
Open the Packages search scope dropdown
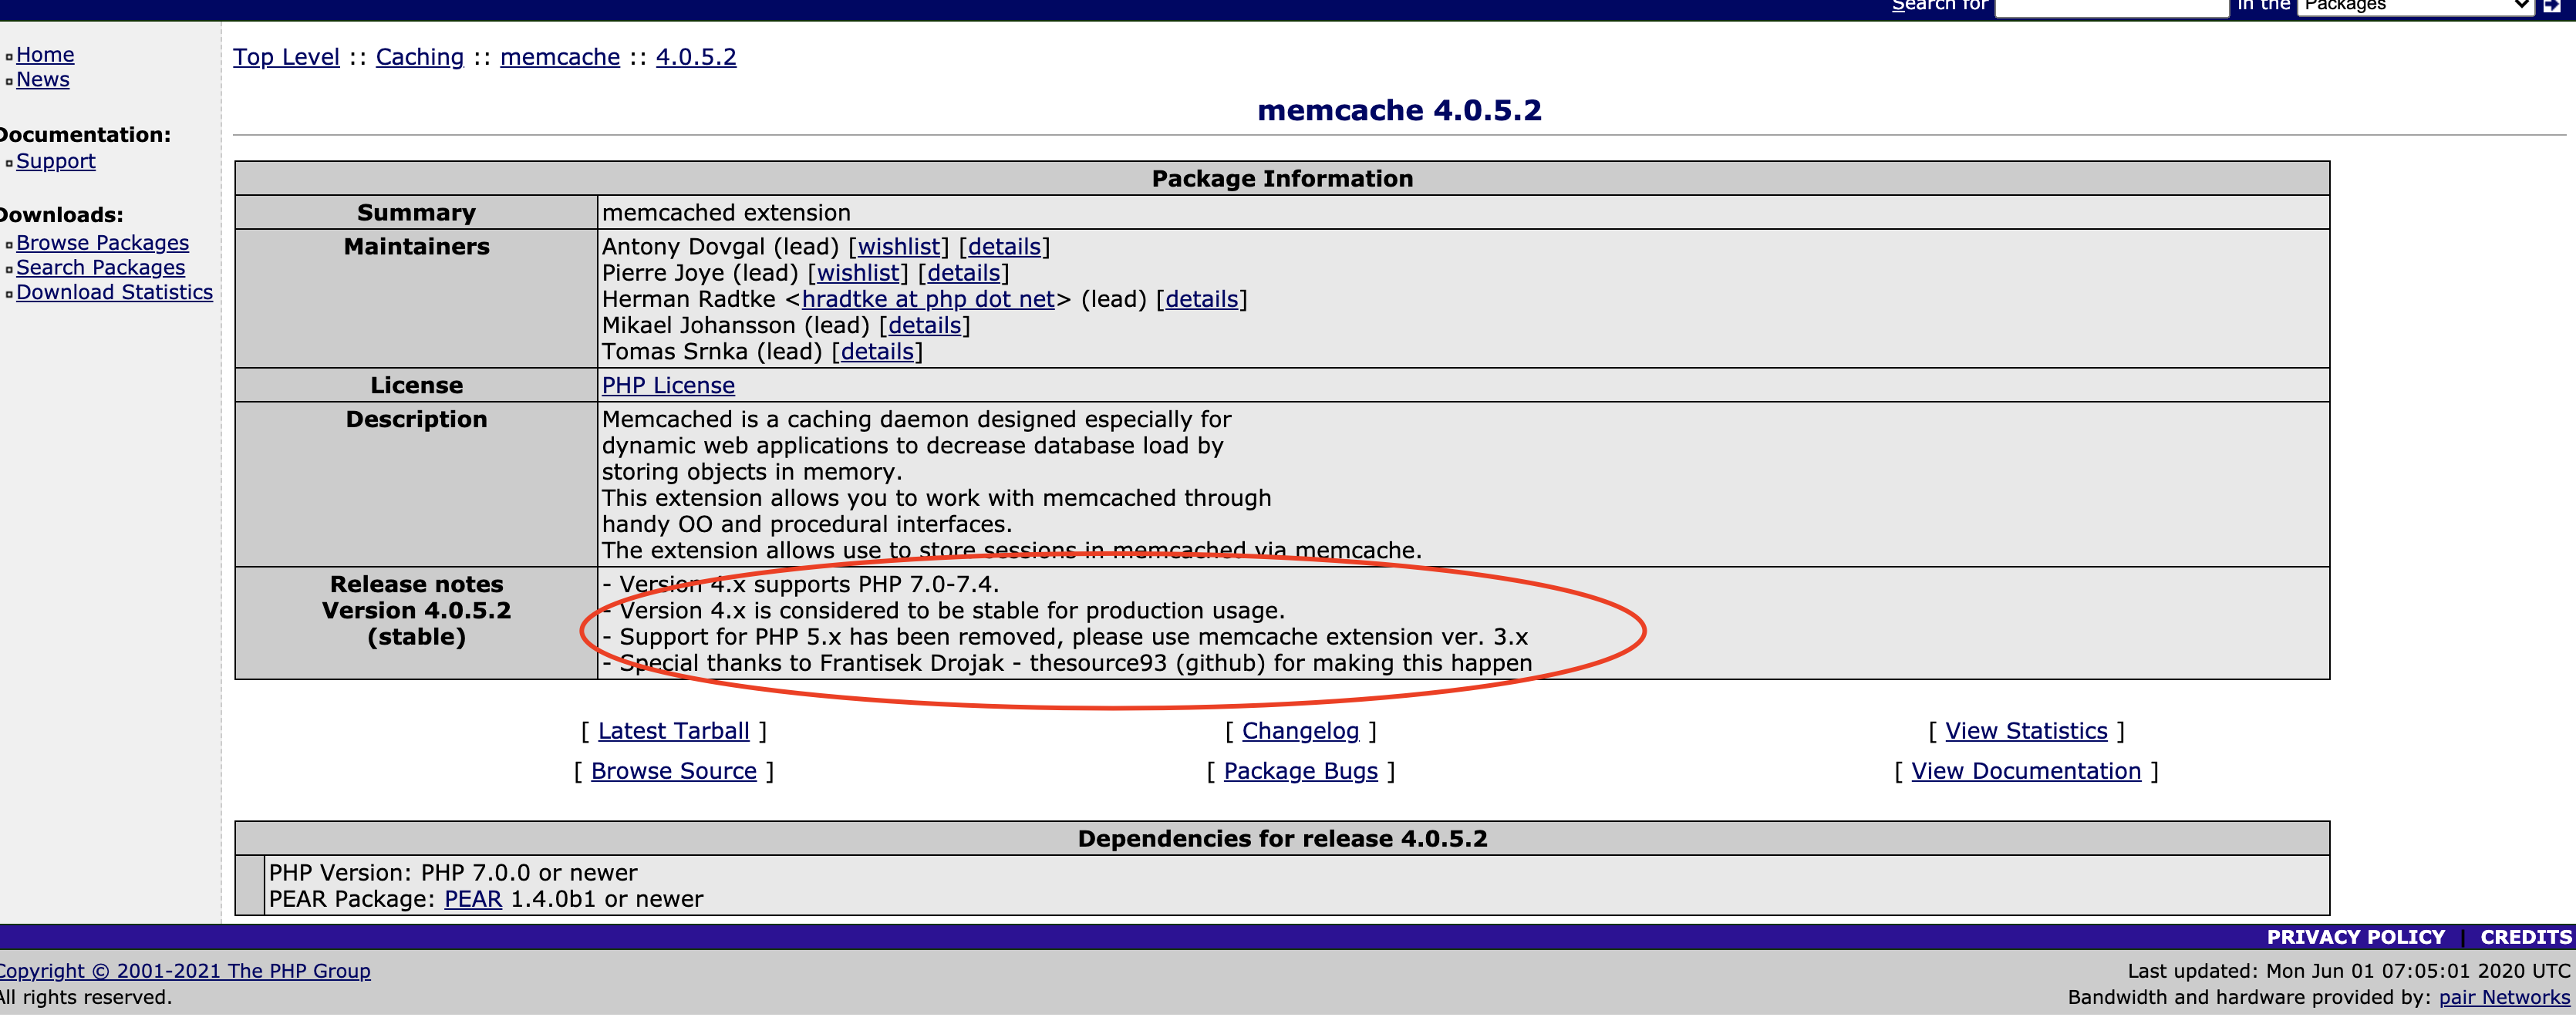click(2415, 6)
